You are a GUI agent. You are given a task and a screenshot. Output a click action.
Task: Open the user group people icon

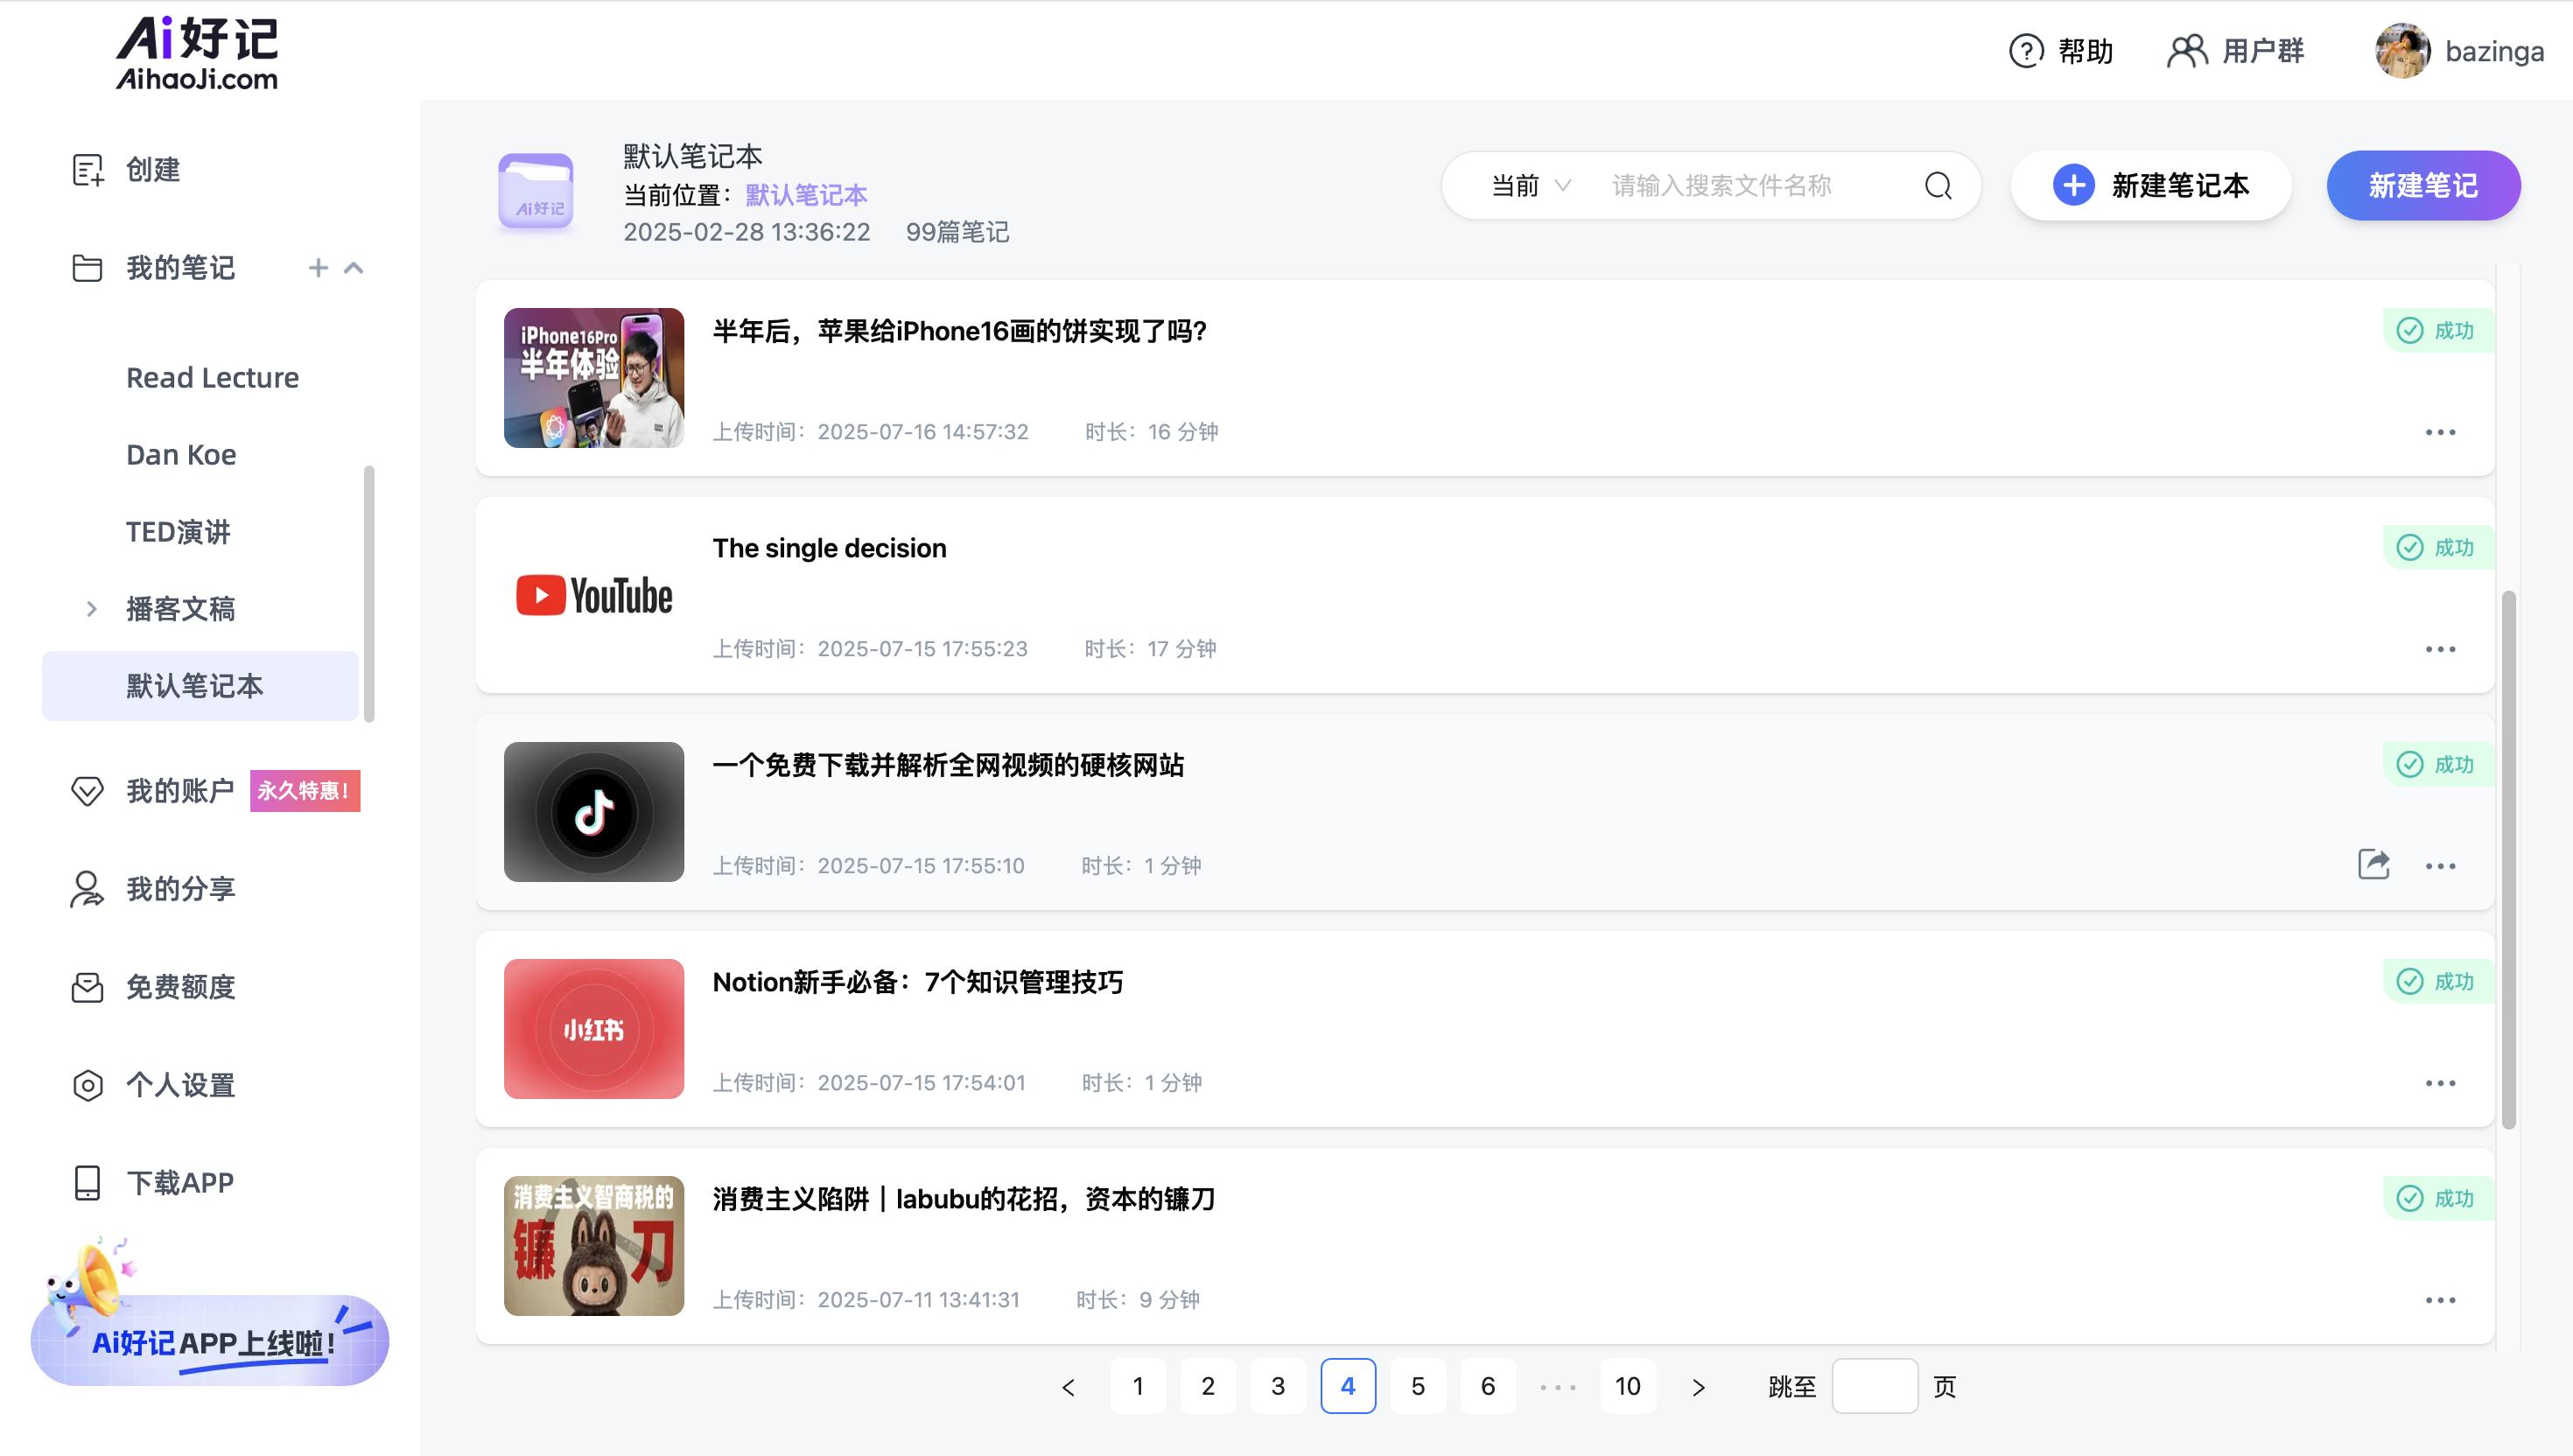coord(2187,51)
